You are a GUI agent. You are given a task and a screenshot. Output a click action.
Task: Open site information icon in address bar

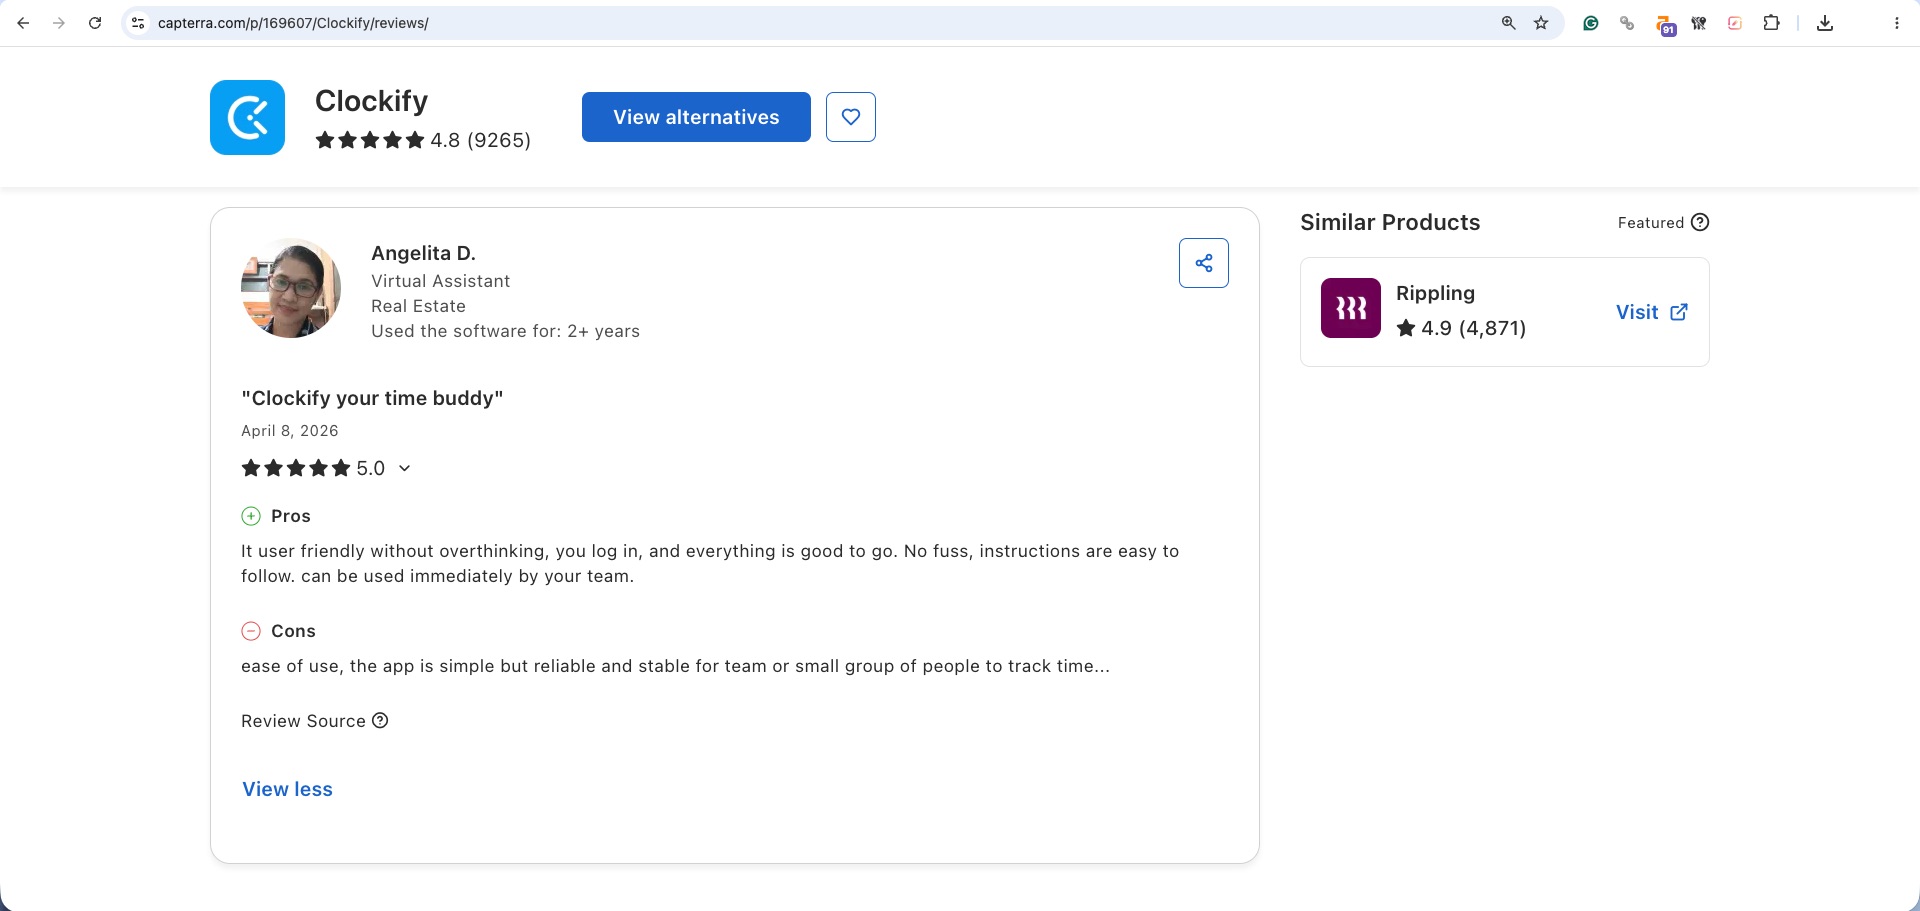(139, 23)
